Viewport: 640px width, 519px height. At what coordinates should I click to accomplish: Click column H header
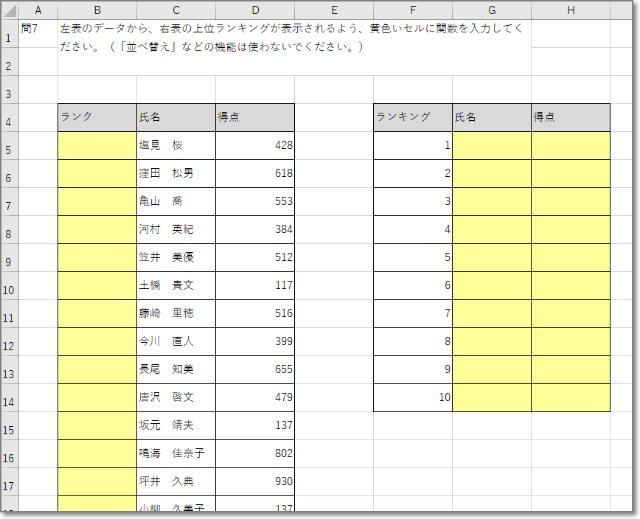tap(570, 10)
